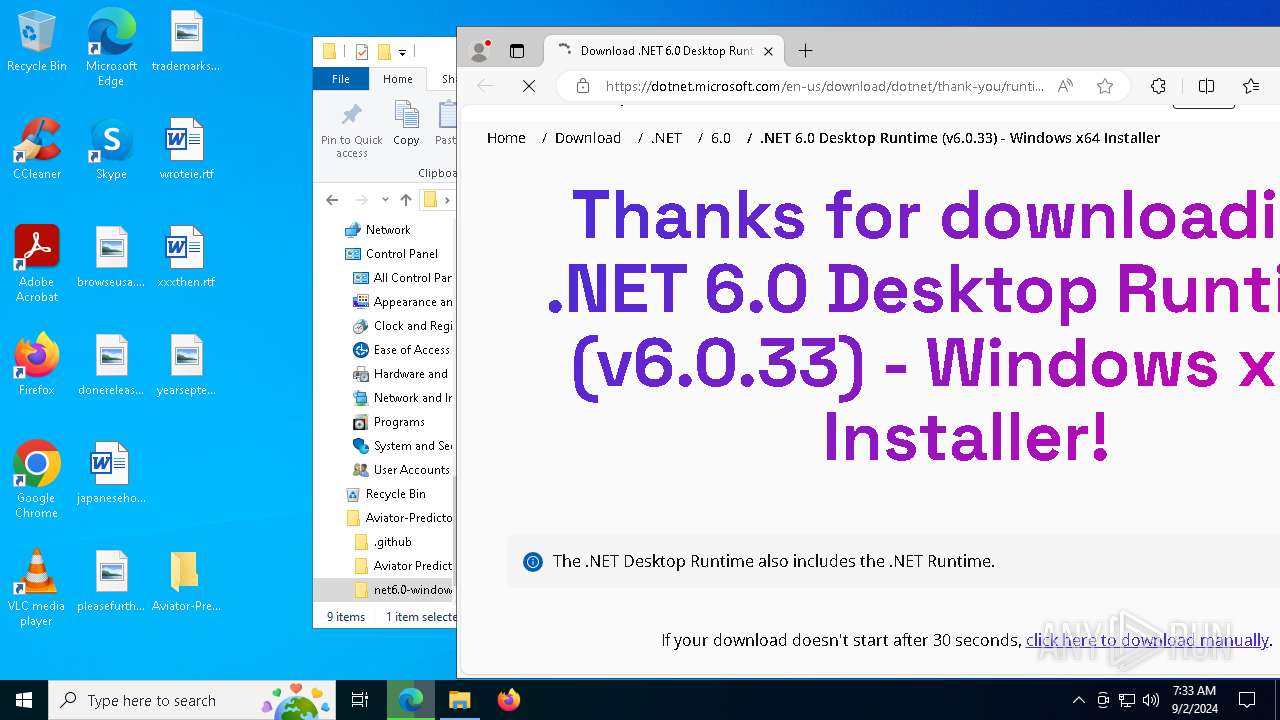Screen dimensions: 1280x720
Task: Launch Google Chrome desktop shortcut
Action: pyautogui.click(x=37, y=480)
